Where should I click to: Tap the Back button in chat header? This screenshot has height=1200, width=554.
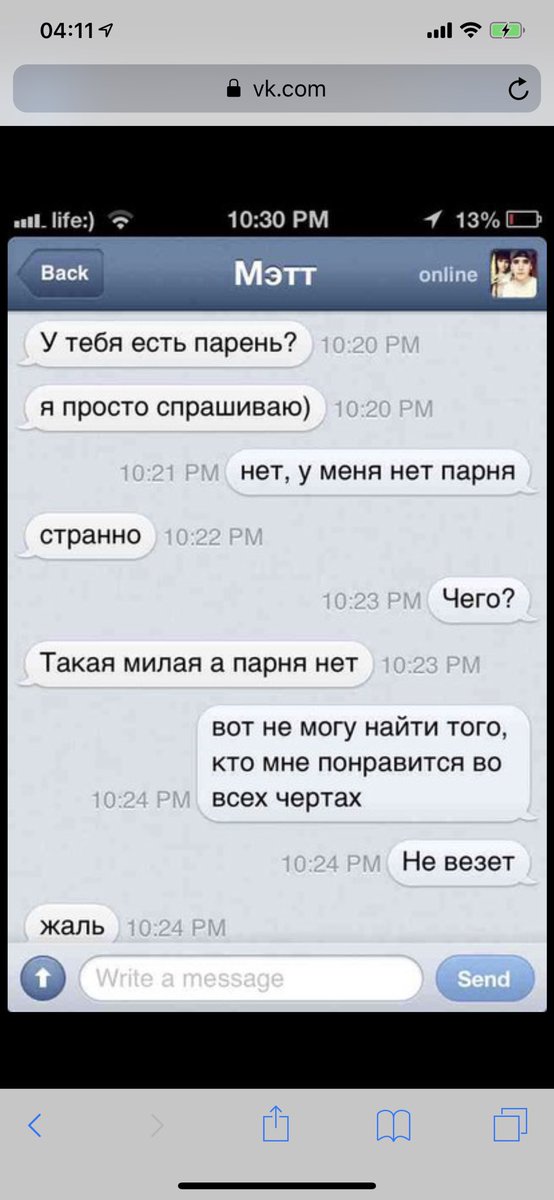pyautogui.click(x=60, y=273)
